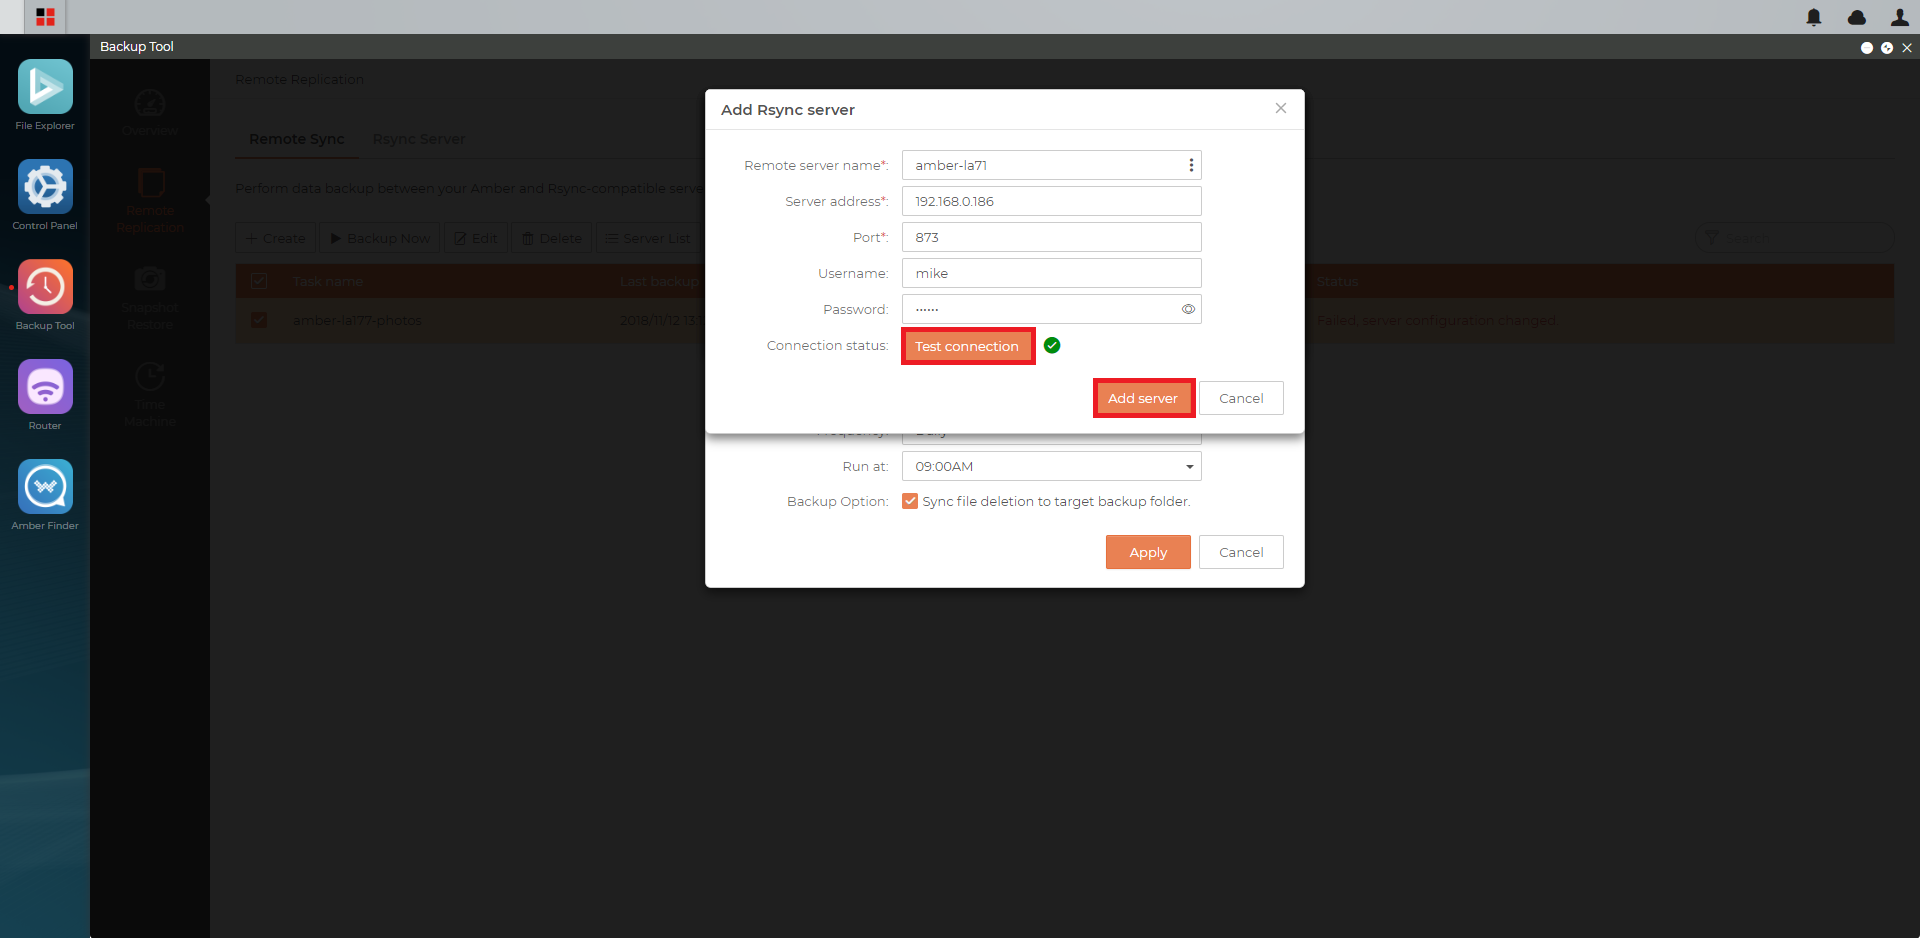The image size is (1920, 938).
Task: Click the Apply button
Action: click(x=1148, y=552)
